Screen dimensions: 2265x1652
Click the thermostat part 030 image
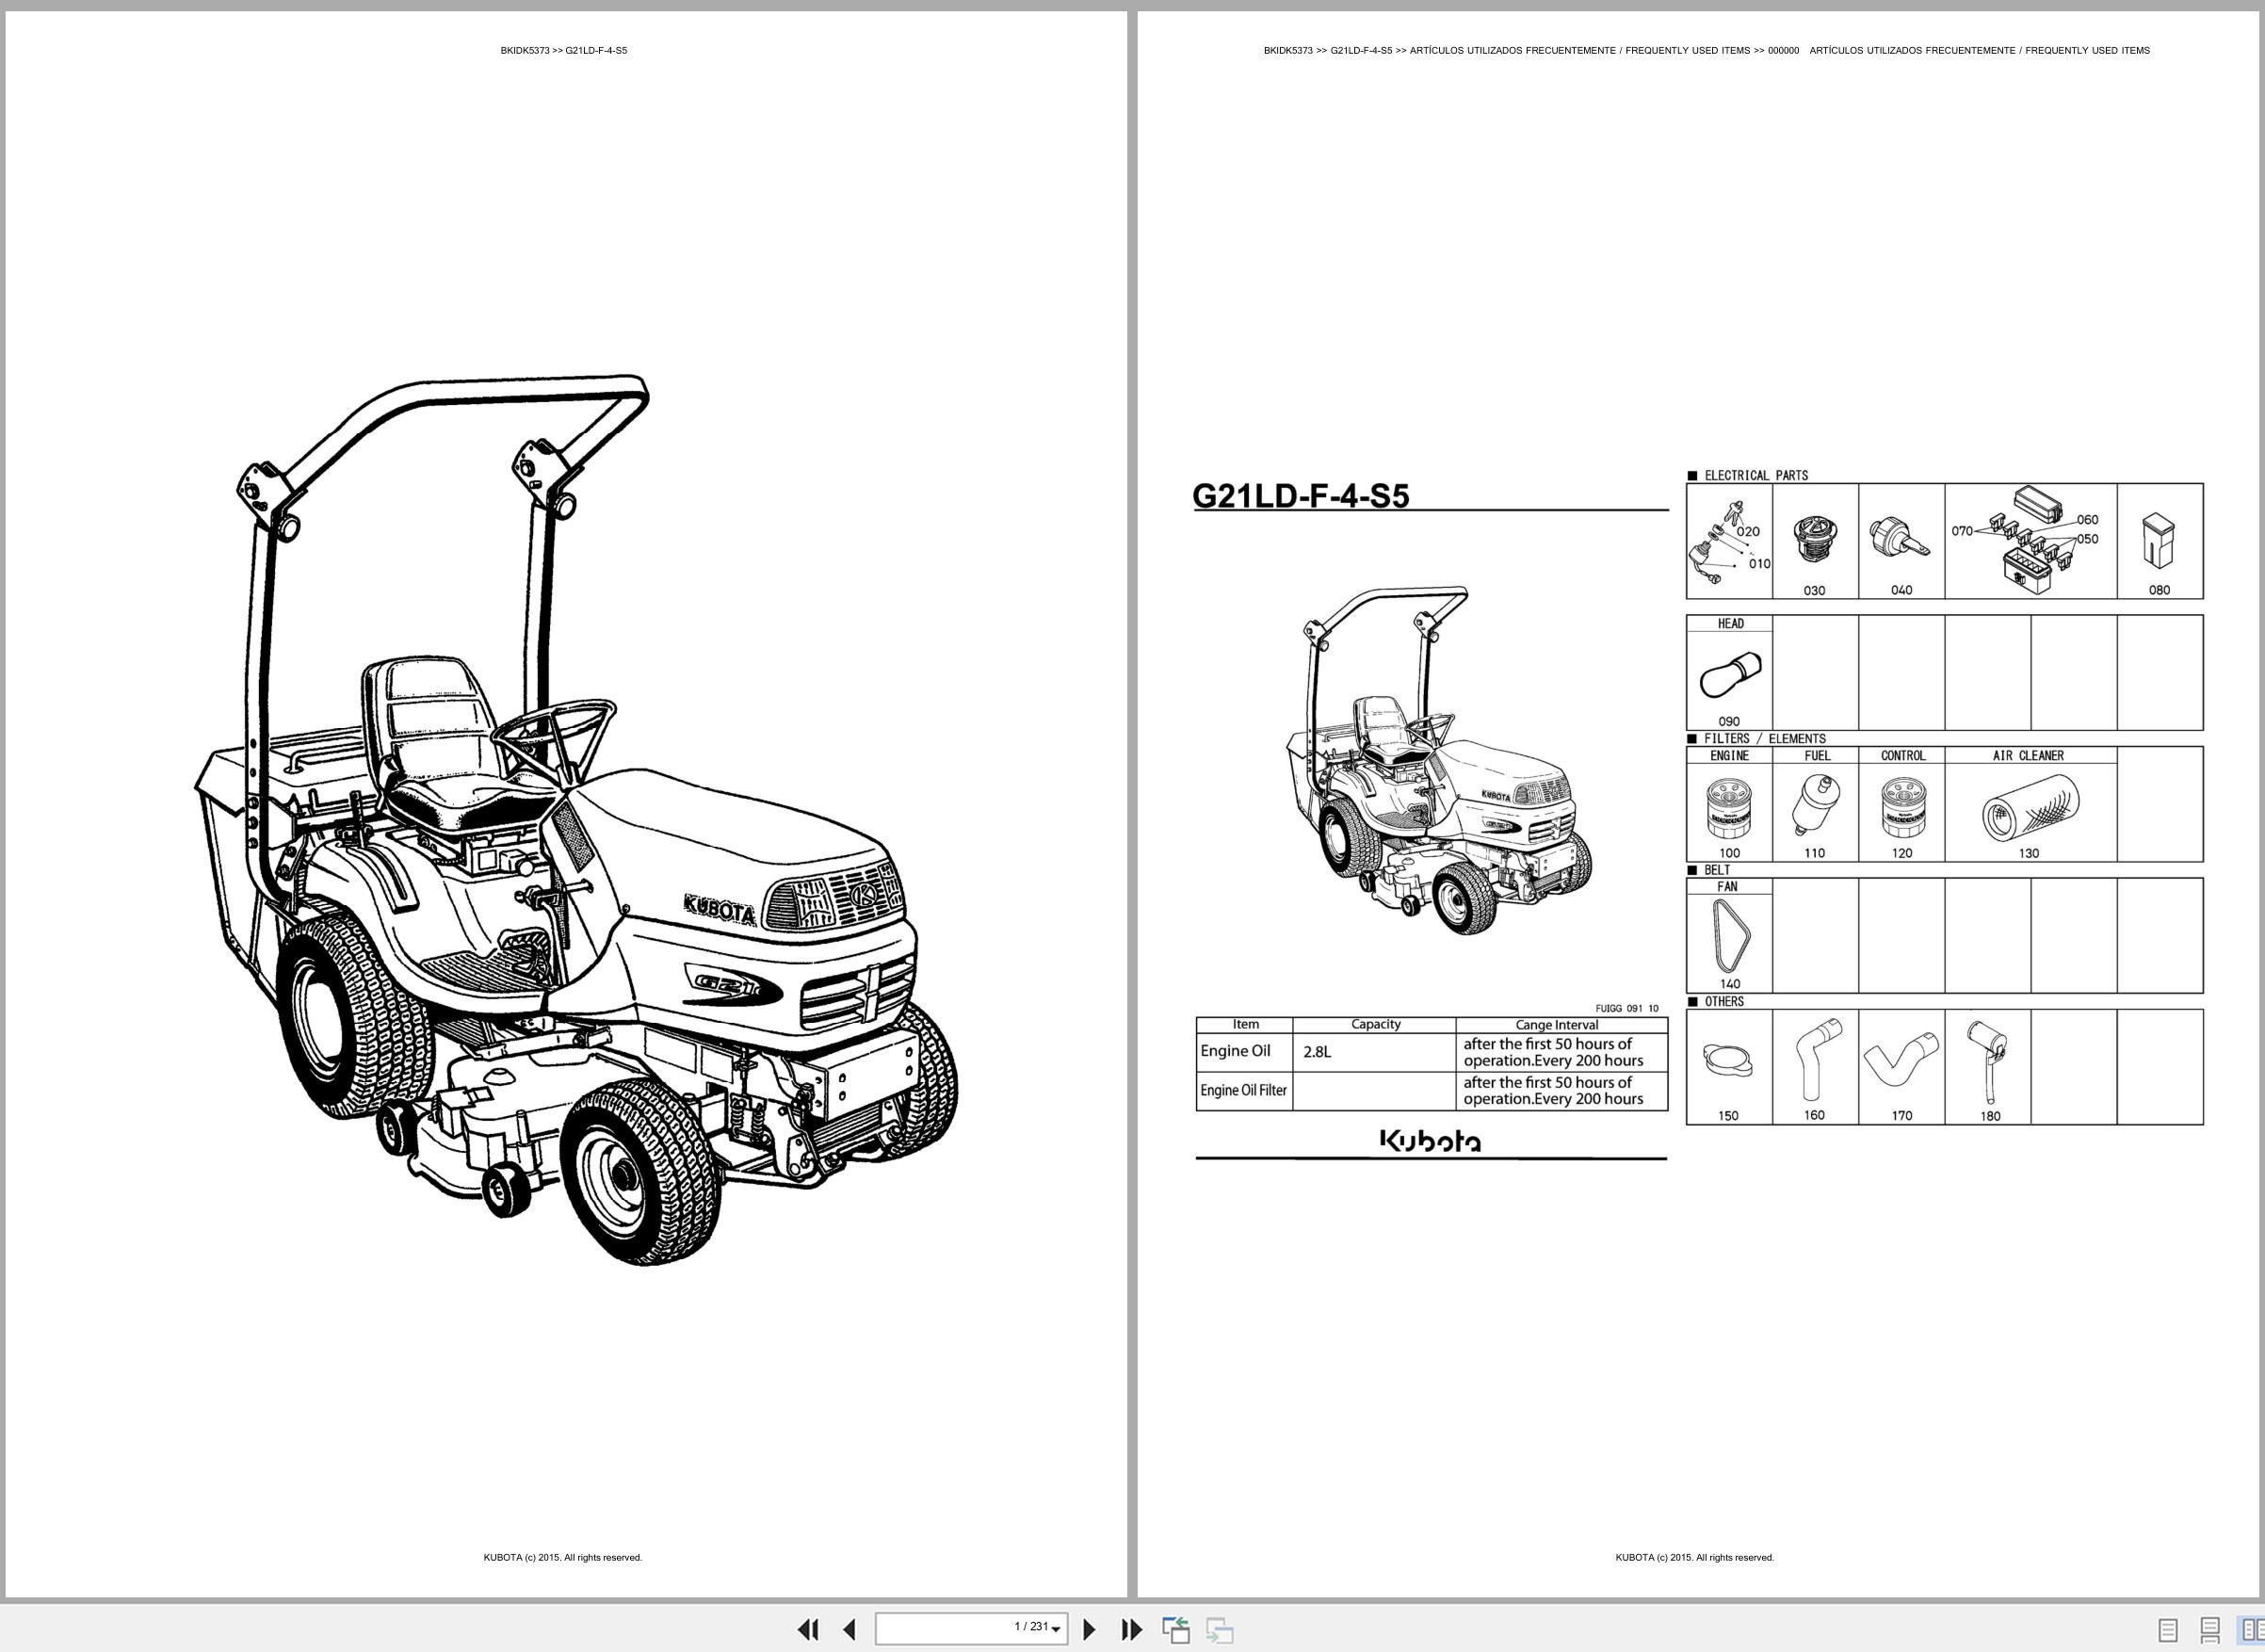[x=1814, y=540]
